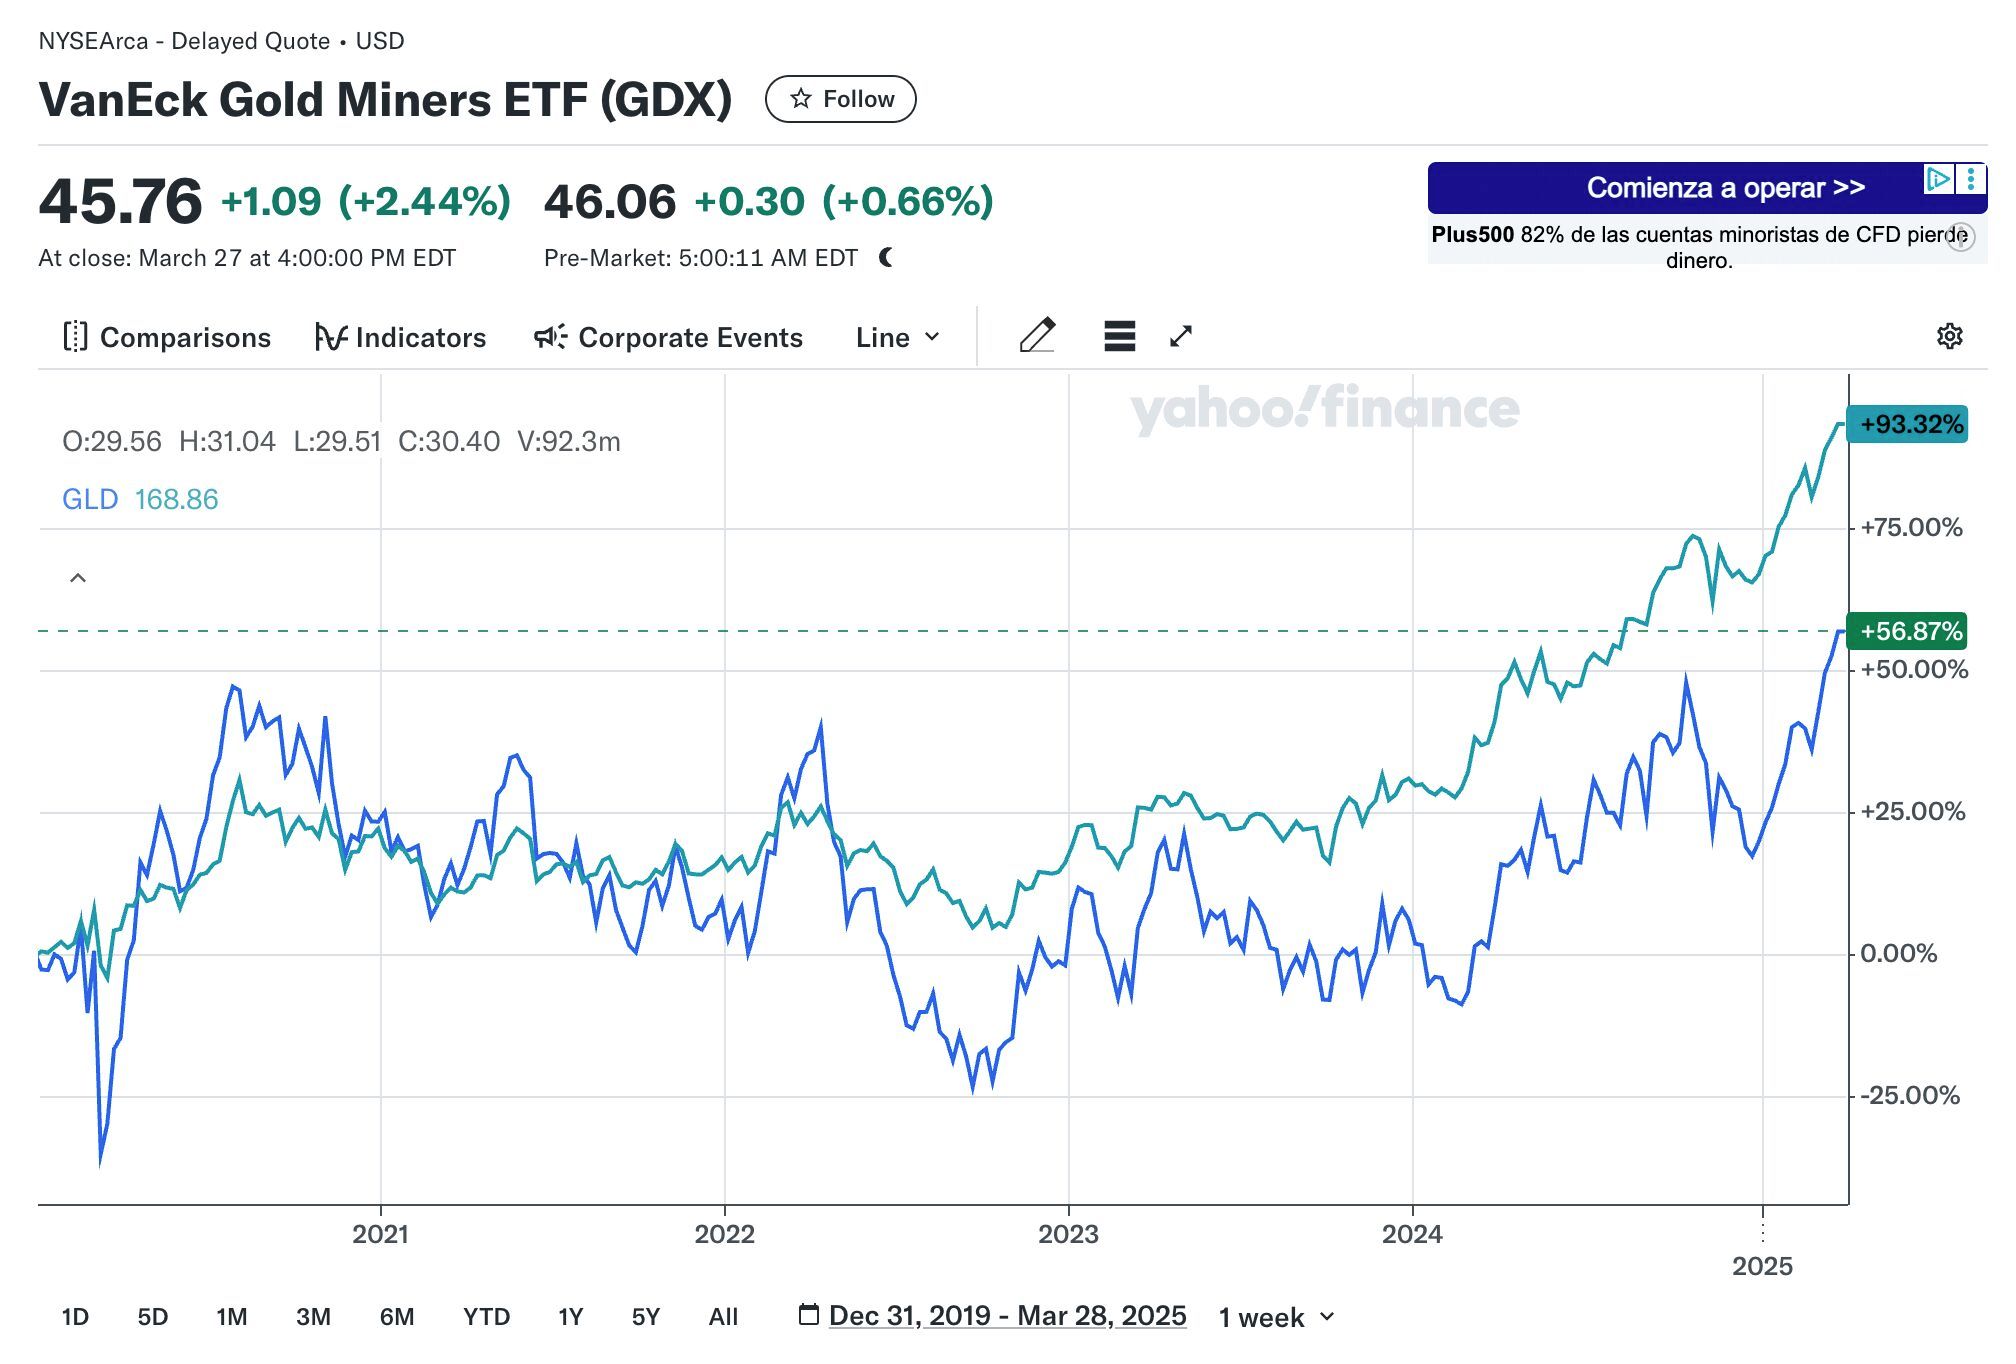
Task: Open the ad options dots icon
Action: coord(1970,179)
